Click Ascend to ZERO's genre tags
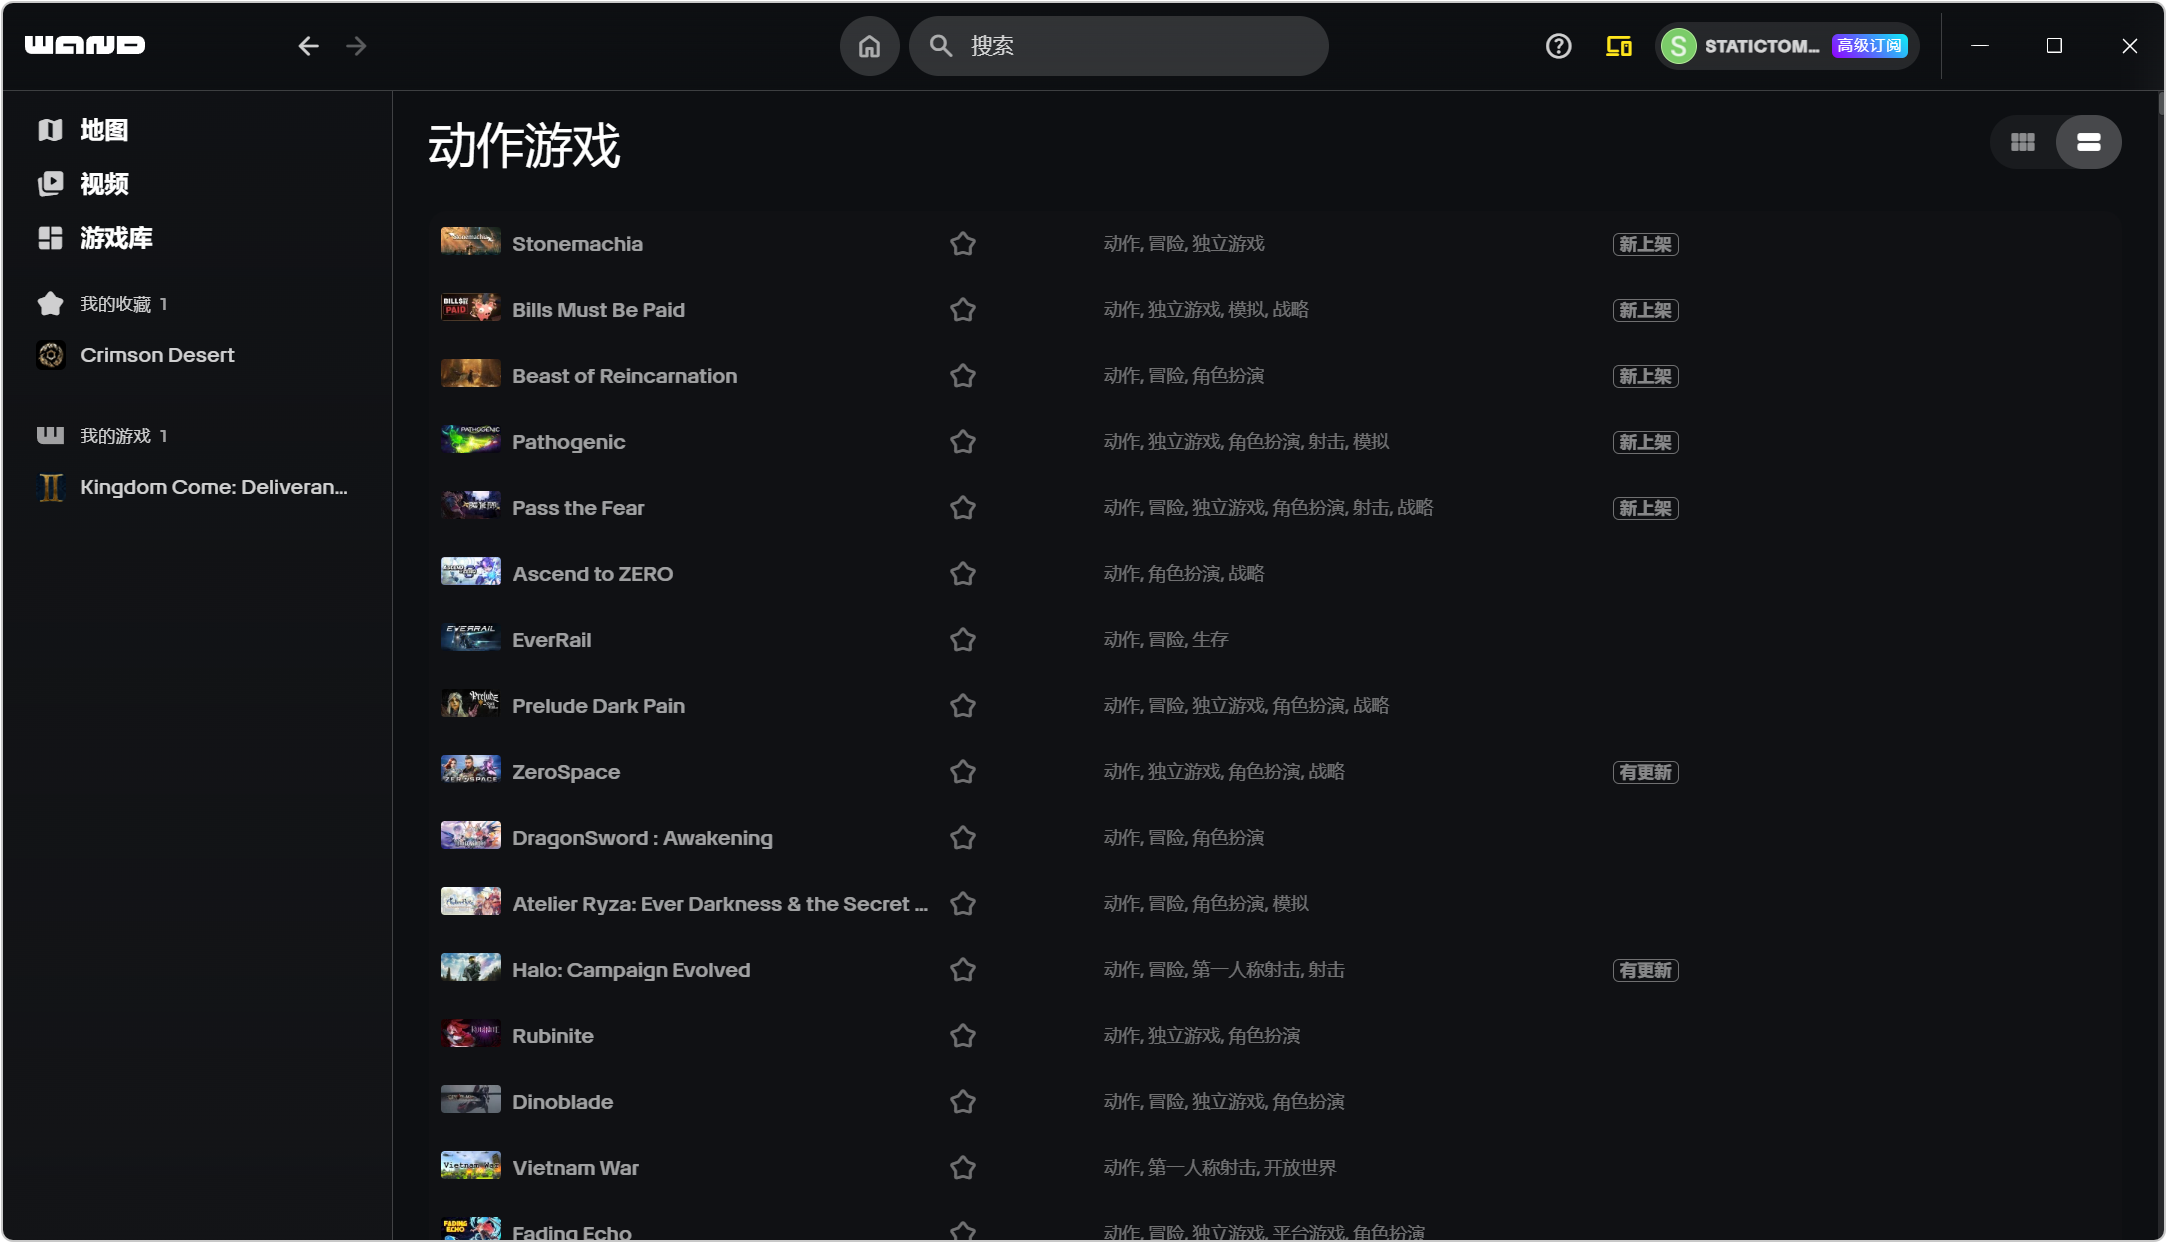The width and height of the screenshot is (2167, 1243). (1184, 574)
